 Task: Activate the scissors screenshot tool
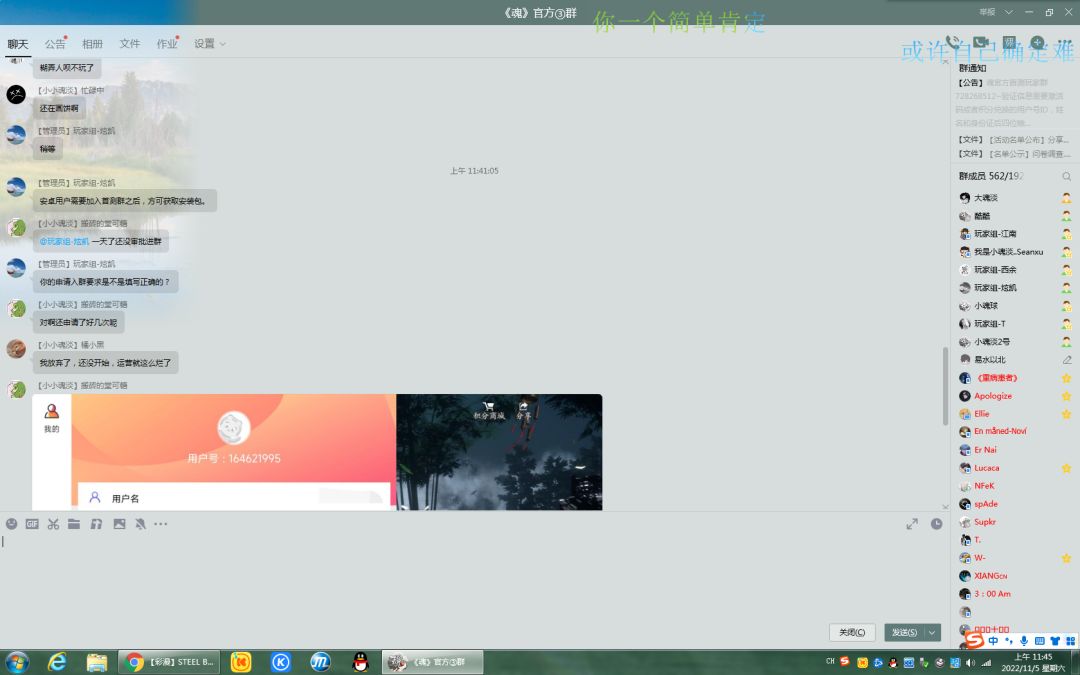(53, 524)
